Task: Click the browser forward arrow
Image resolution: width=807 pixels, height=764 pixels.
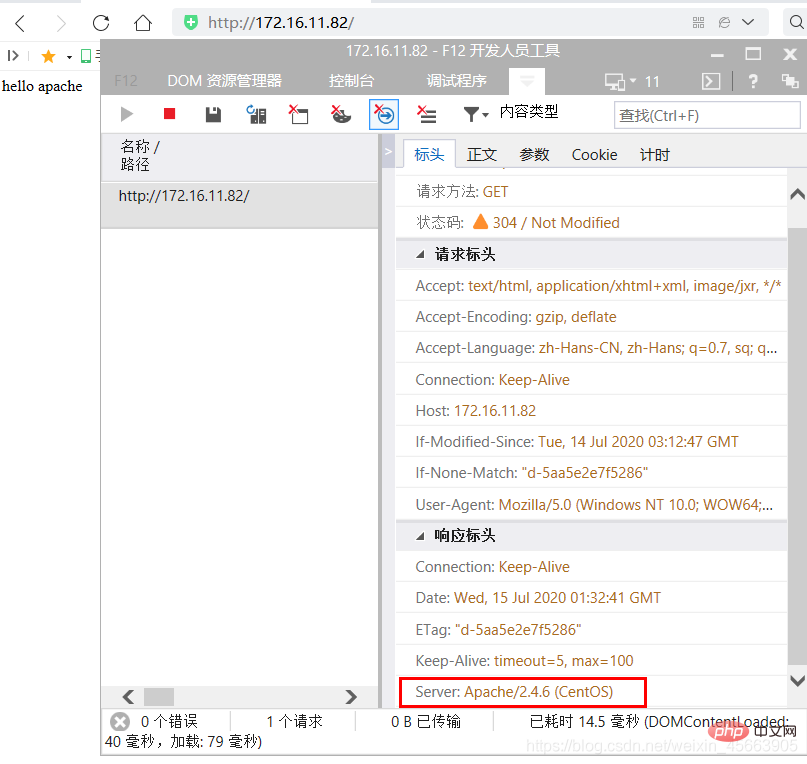Action: click(61, 23)
